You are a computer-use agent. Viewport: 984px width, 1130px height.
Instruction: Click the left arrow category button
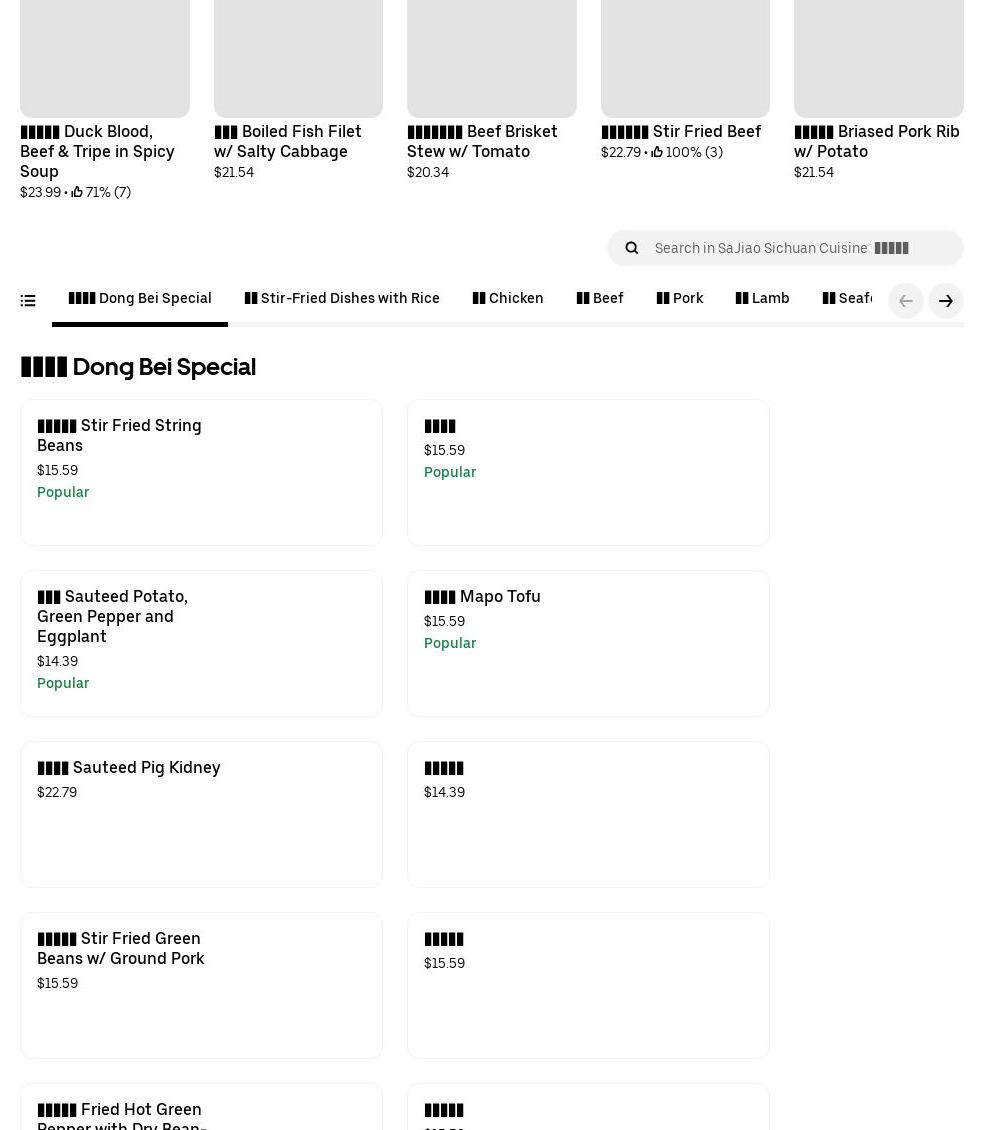coord(906,301)
